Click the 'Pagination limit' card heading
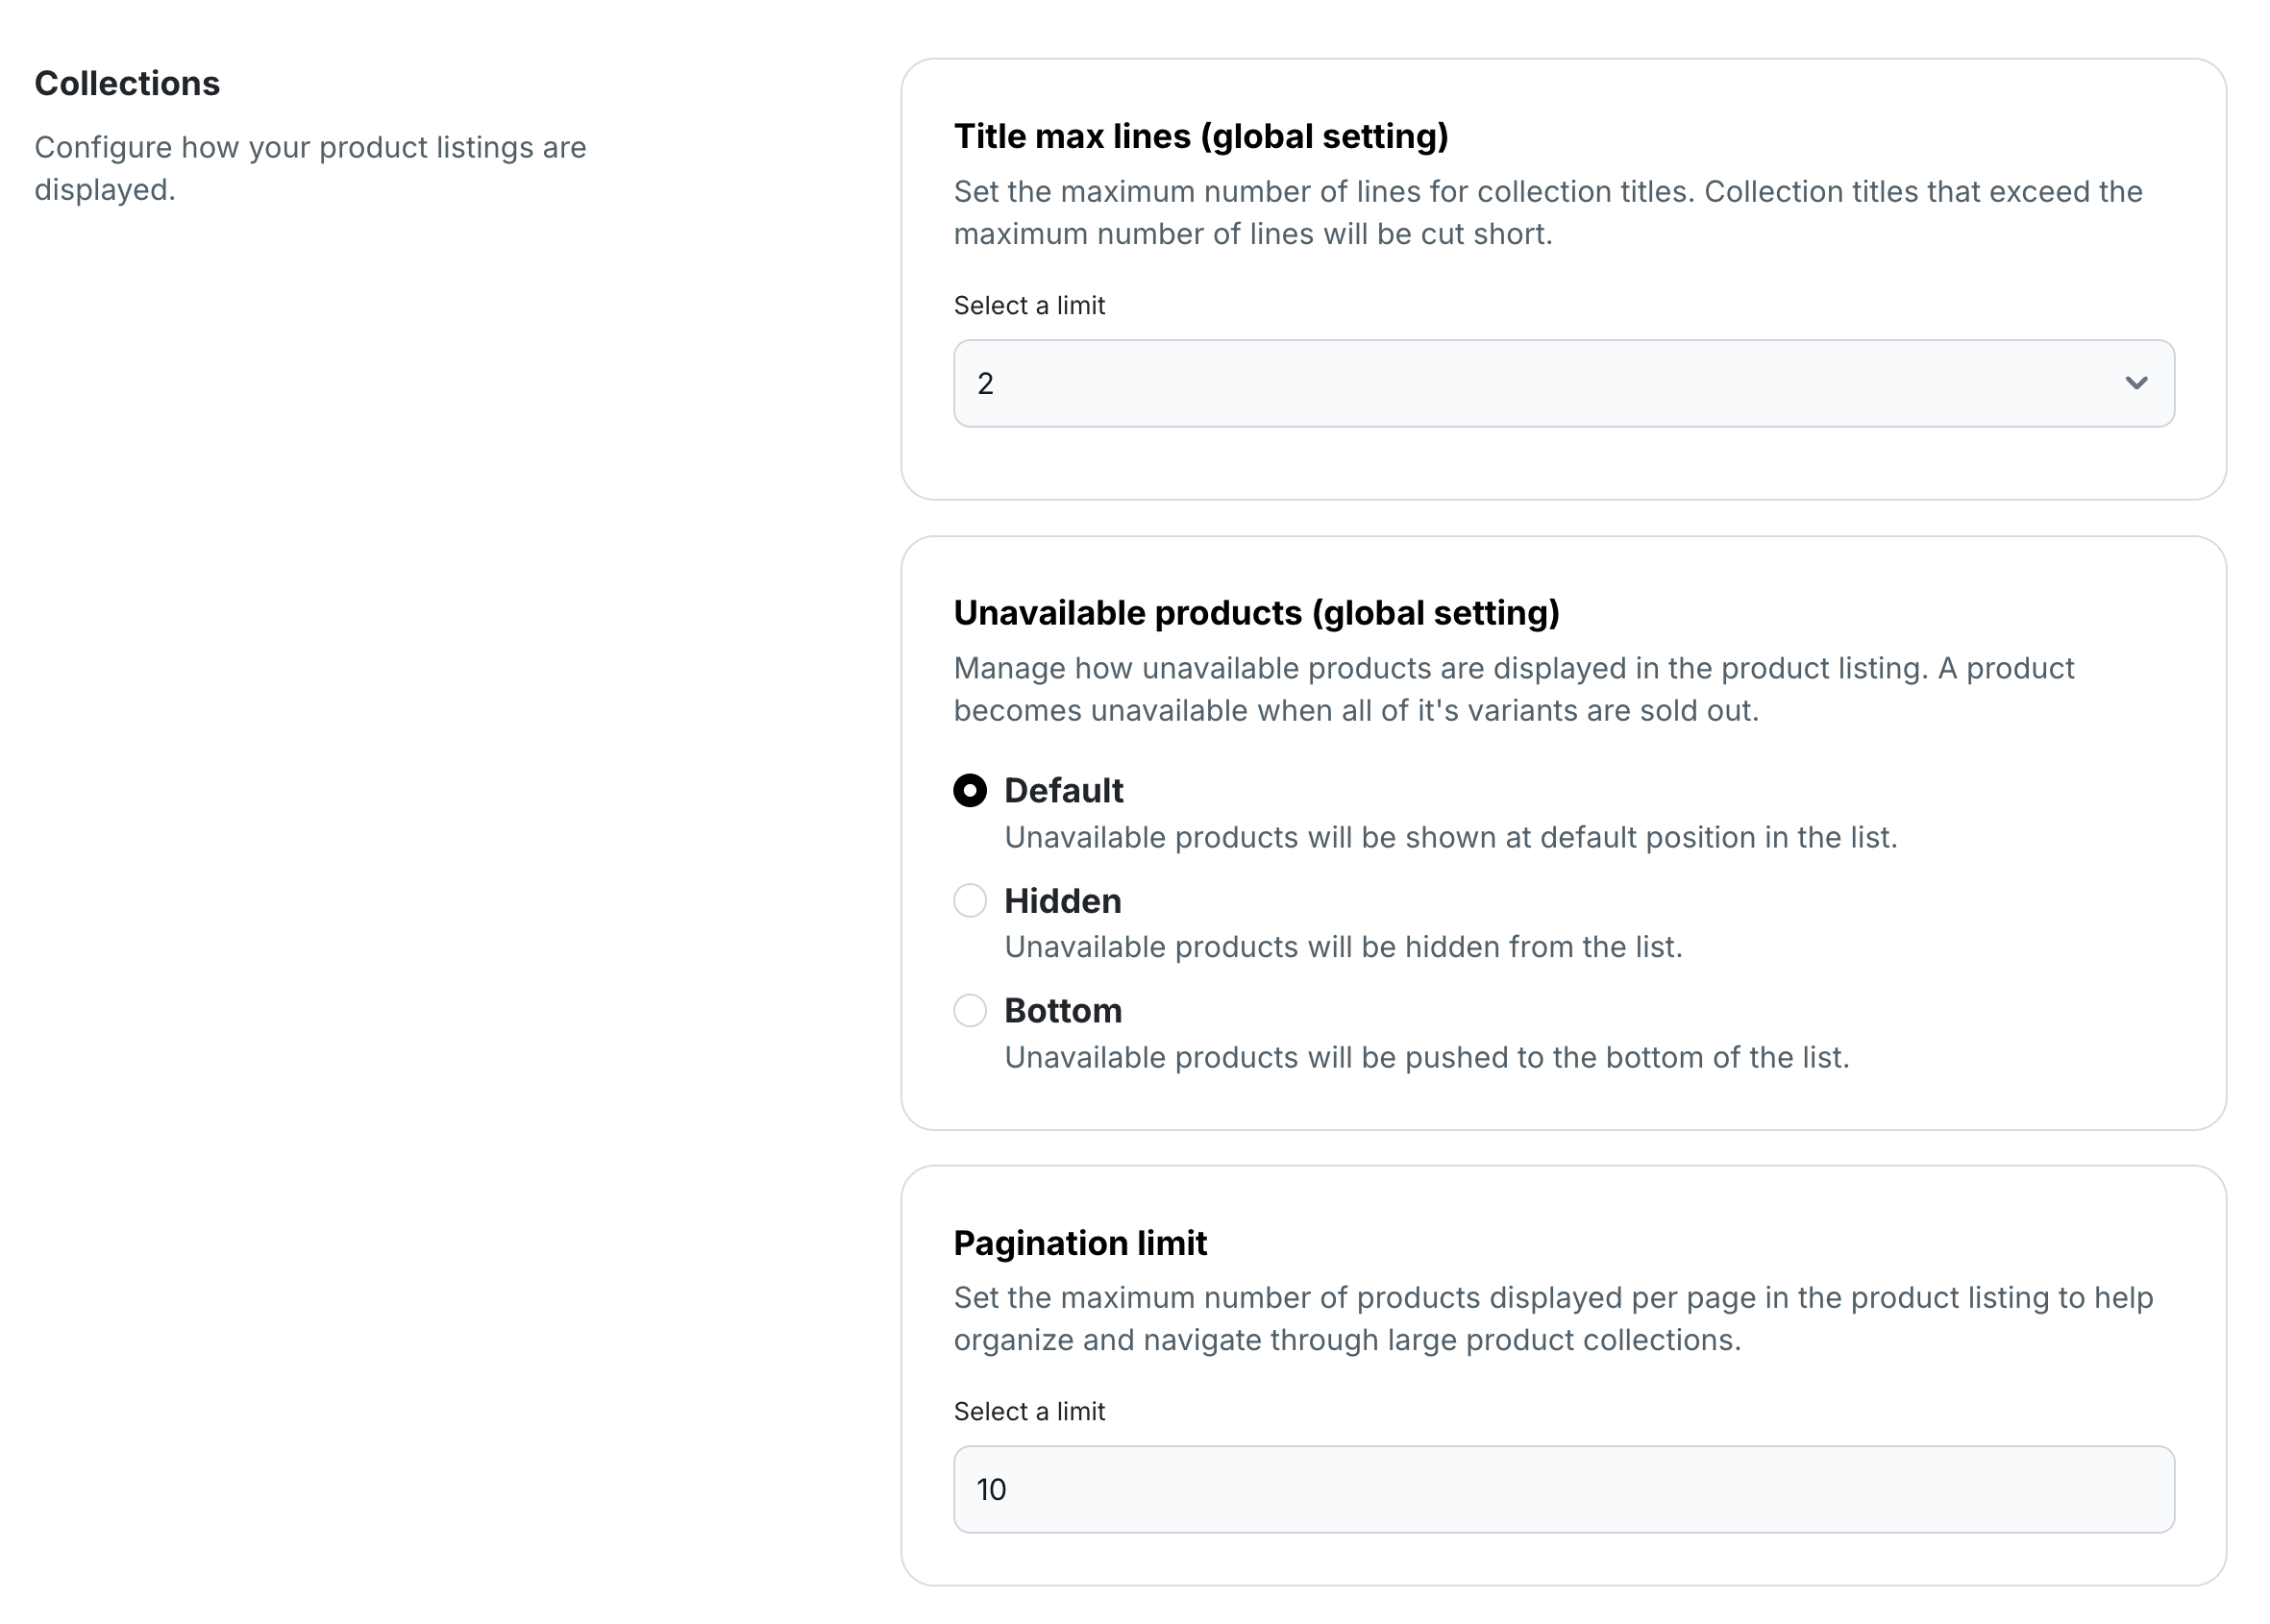Screen dimensions: 2270x1624 1079,1242
